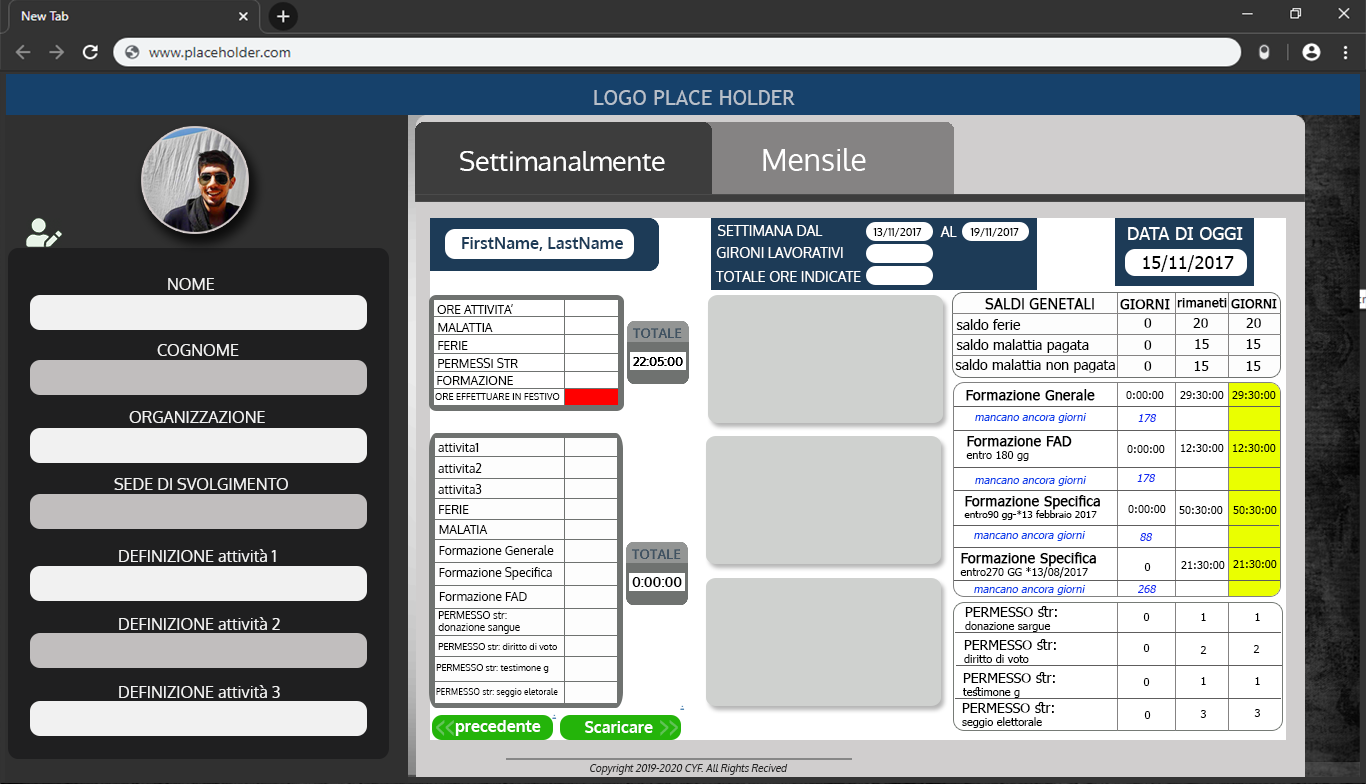The height and width of the screenshot is (784, 1366).
Task: Click the ORE ATTIVITA' value cell
Action: [591, 309]
